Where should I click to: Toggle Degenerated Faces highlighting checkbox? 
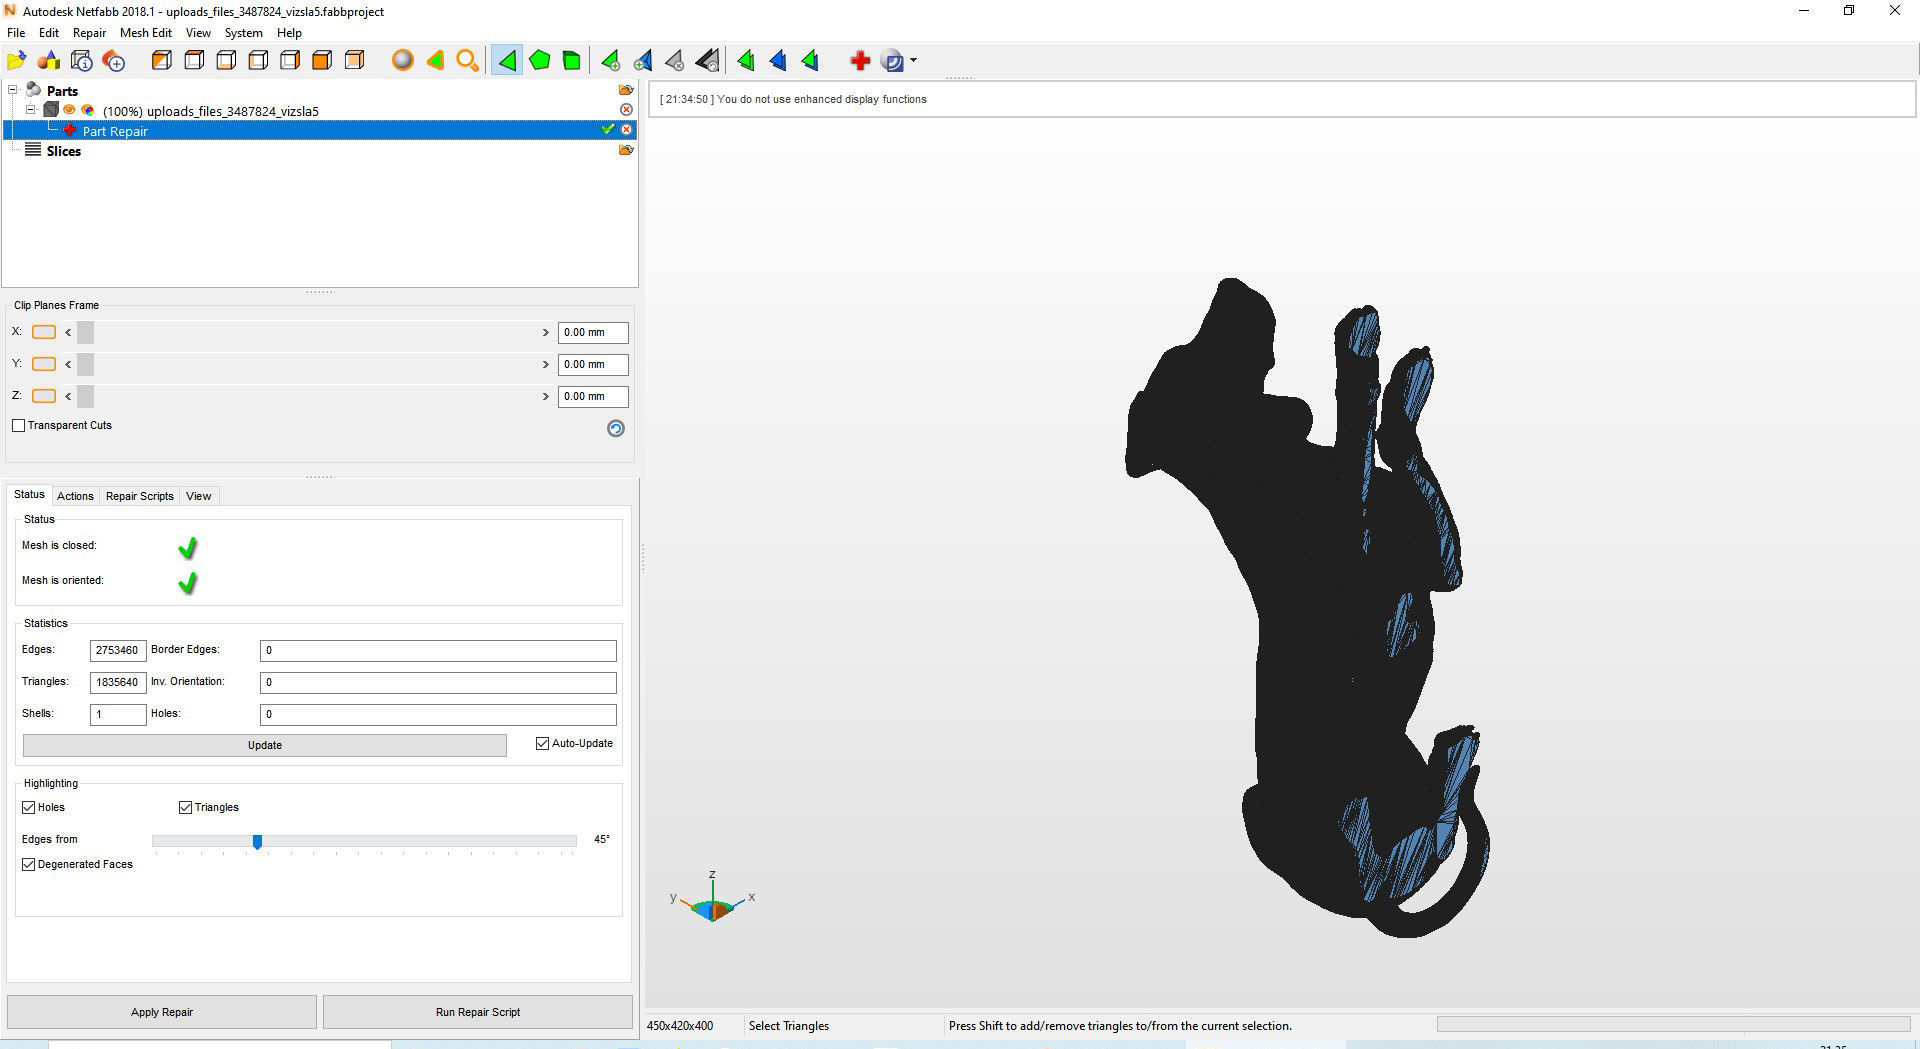click(28, 864)
